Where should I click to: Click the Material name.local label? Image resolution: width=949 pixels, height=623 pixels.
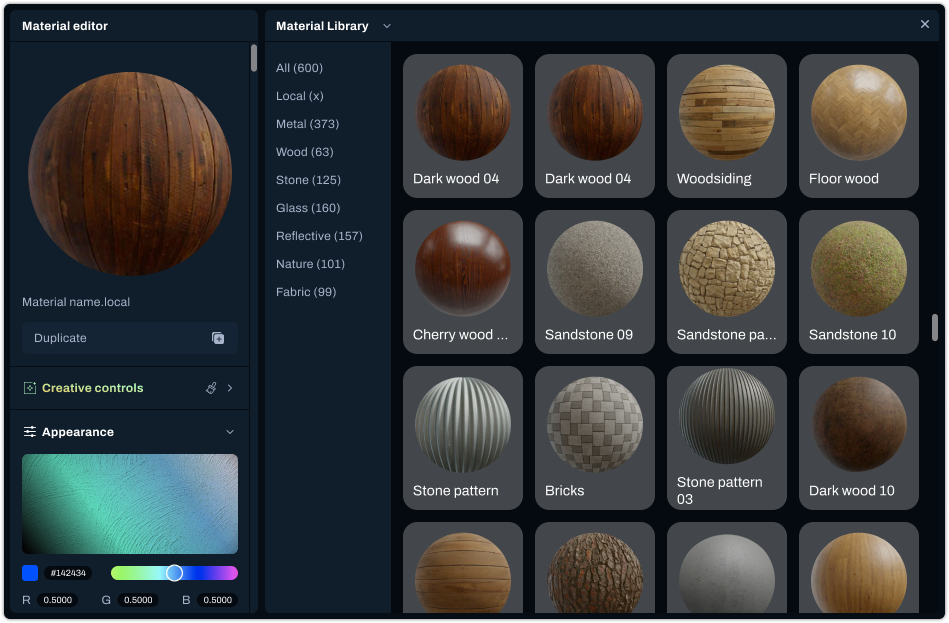click(76, 302)
